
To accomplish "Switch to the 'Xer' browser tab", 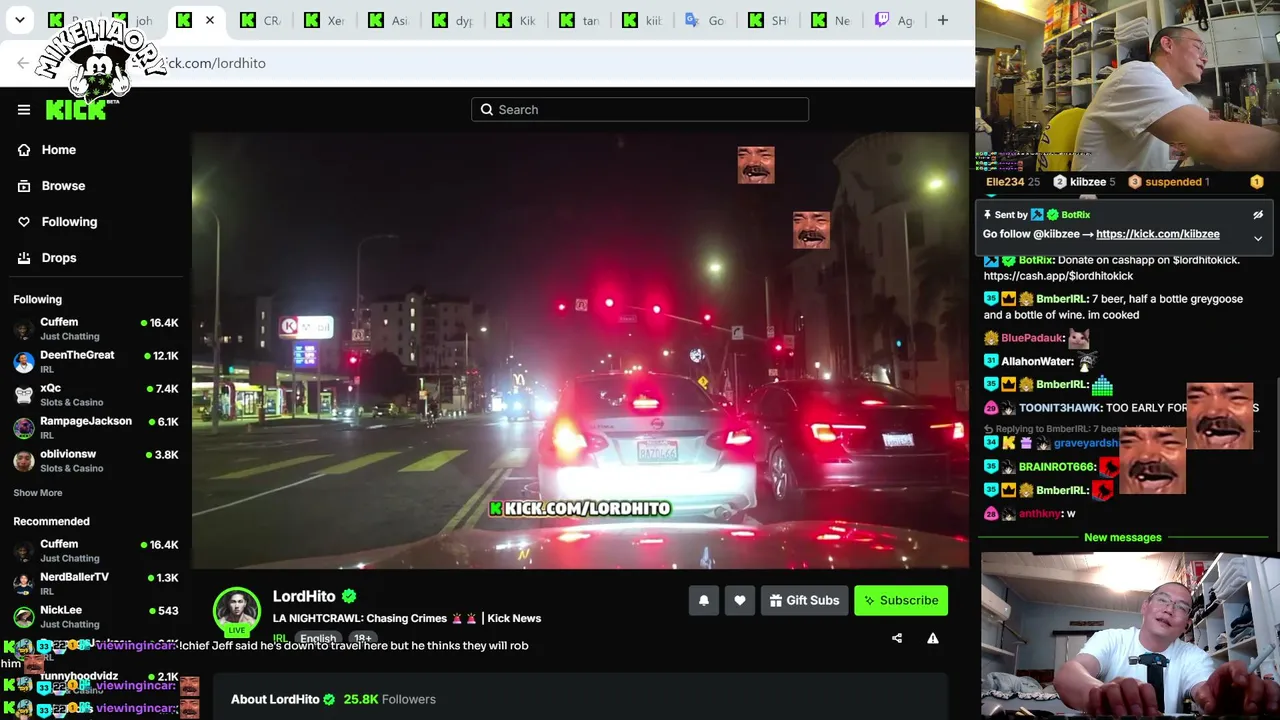I will tap(326, 20).
